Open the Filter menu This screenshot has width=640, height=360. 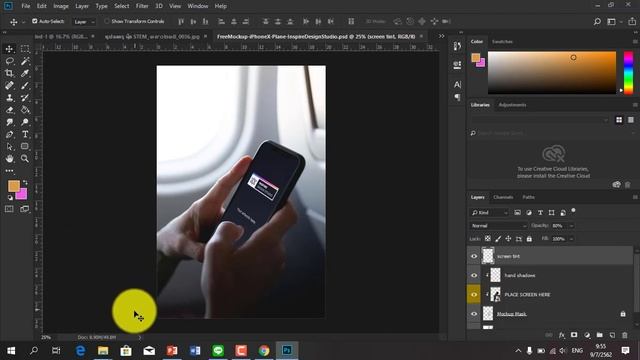point(142,6)
